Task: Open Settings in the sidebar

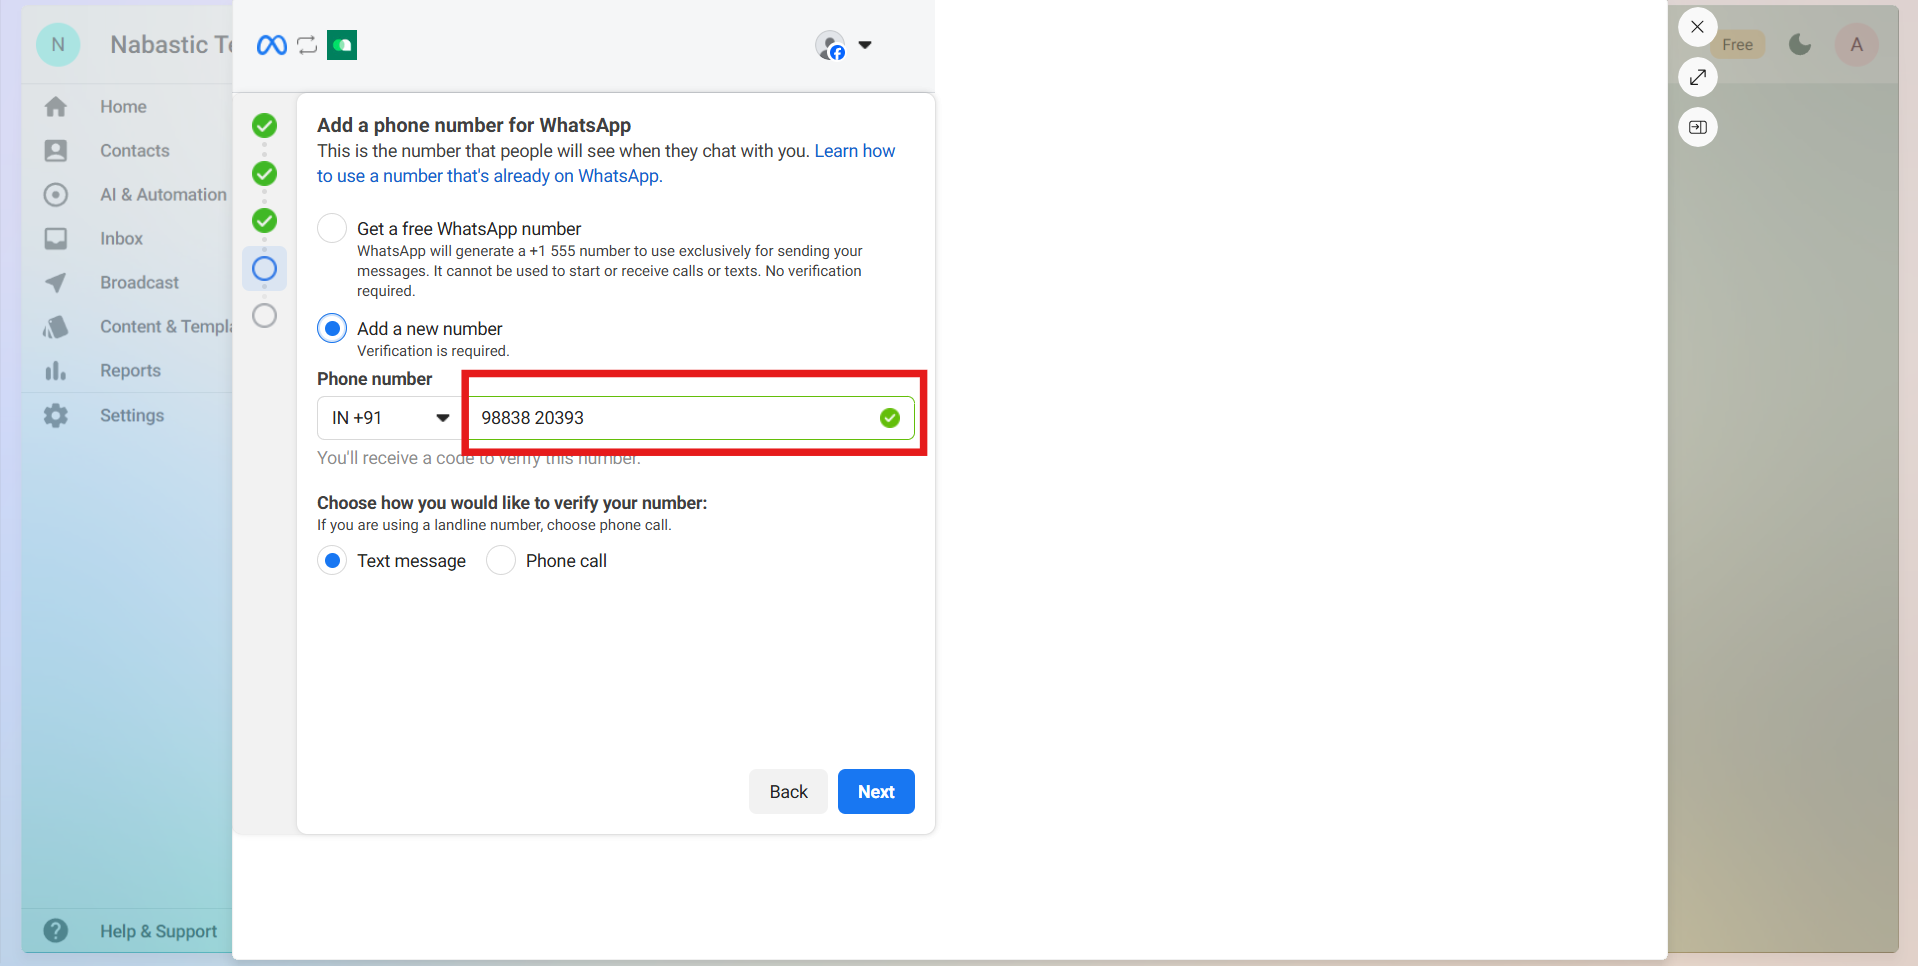Action: tap(132, 416)
